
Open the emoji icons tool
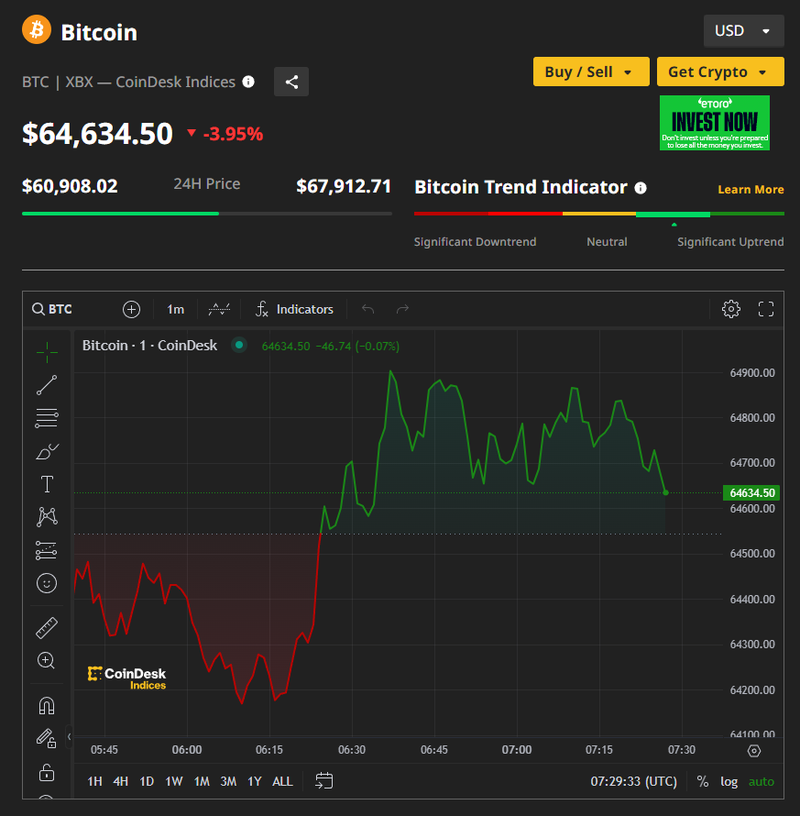[x=47, y=583]
